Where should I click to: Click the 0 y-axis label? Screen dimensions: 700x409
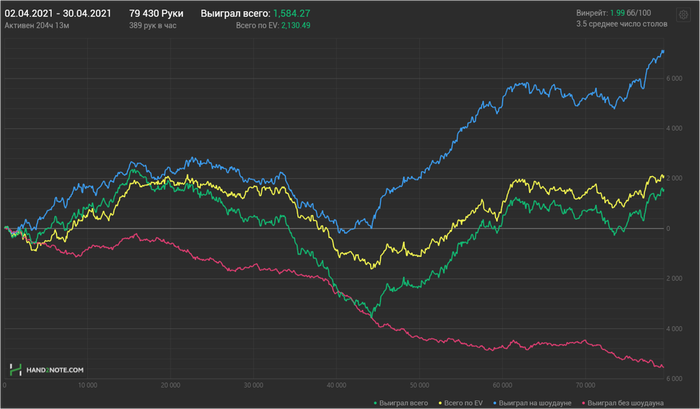tap(668, 229)
